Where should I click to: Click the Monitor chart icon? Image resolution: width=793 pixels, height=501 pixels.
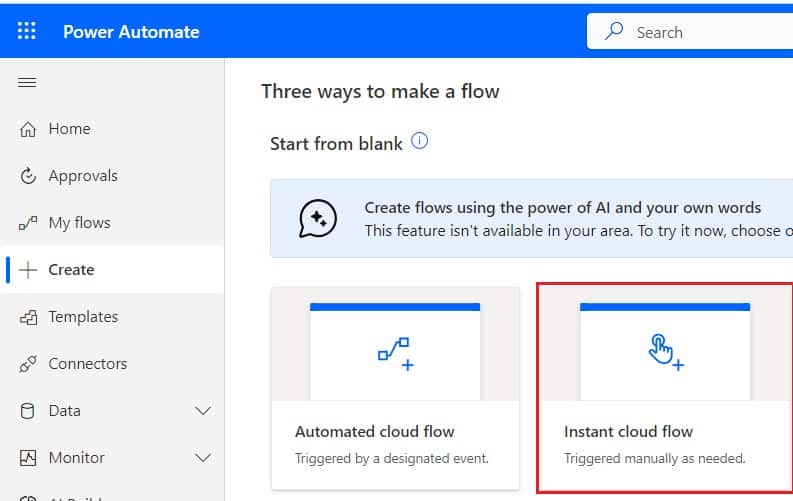pyautogui.click(x=28, y=458)
